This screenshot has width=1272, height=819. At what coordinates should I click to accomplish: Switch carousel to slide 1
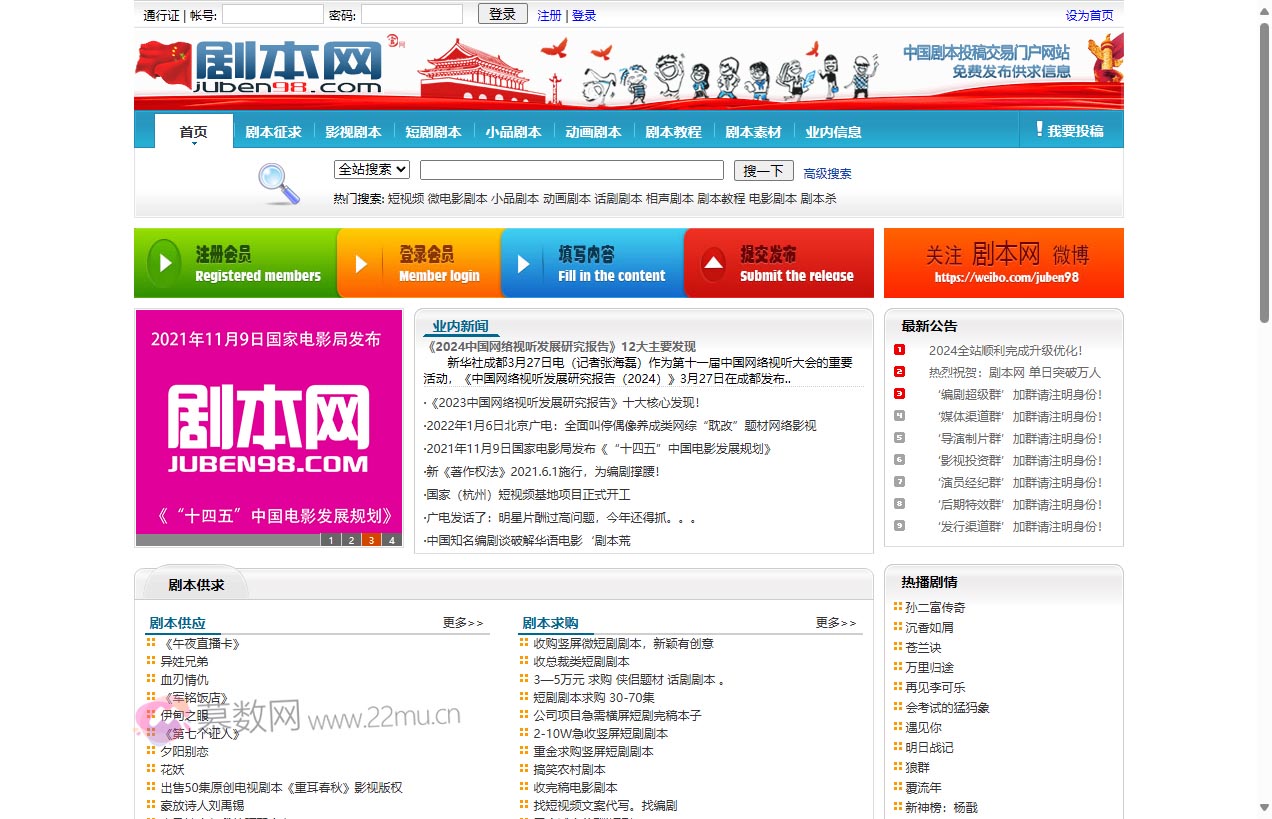coord(330,540)
